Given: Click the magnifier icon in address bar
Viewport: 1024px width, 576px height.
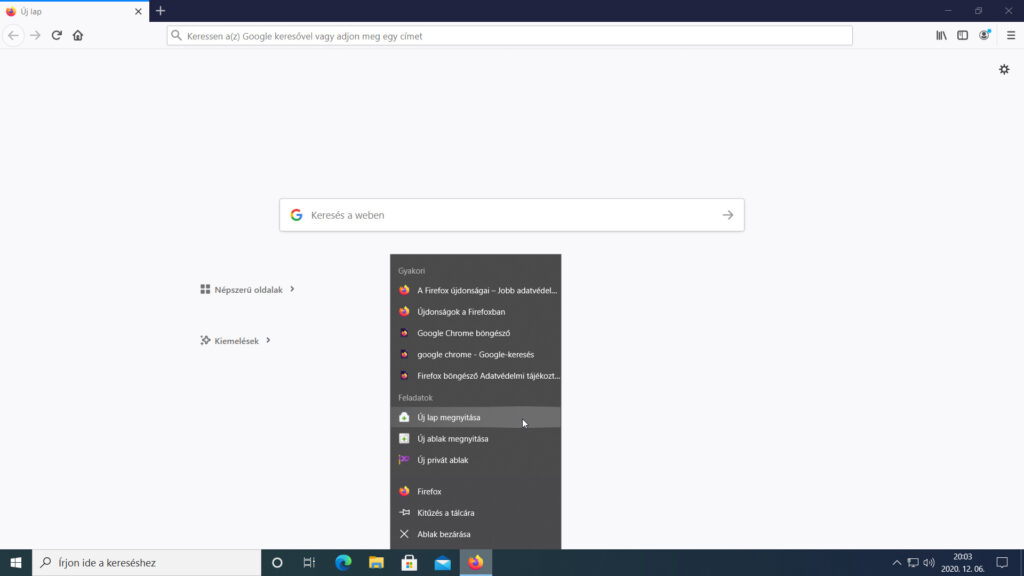Looking at the screenshot, I should pos(176,35).
